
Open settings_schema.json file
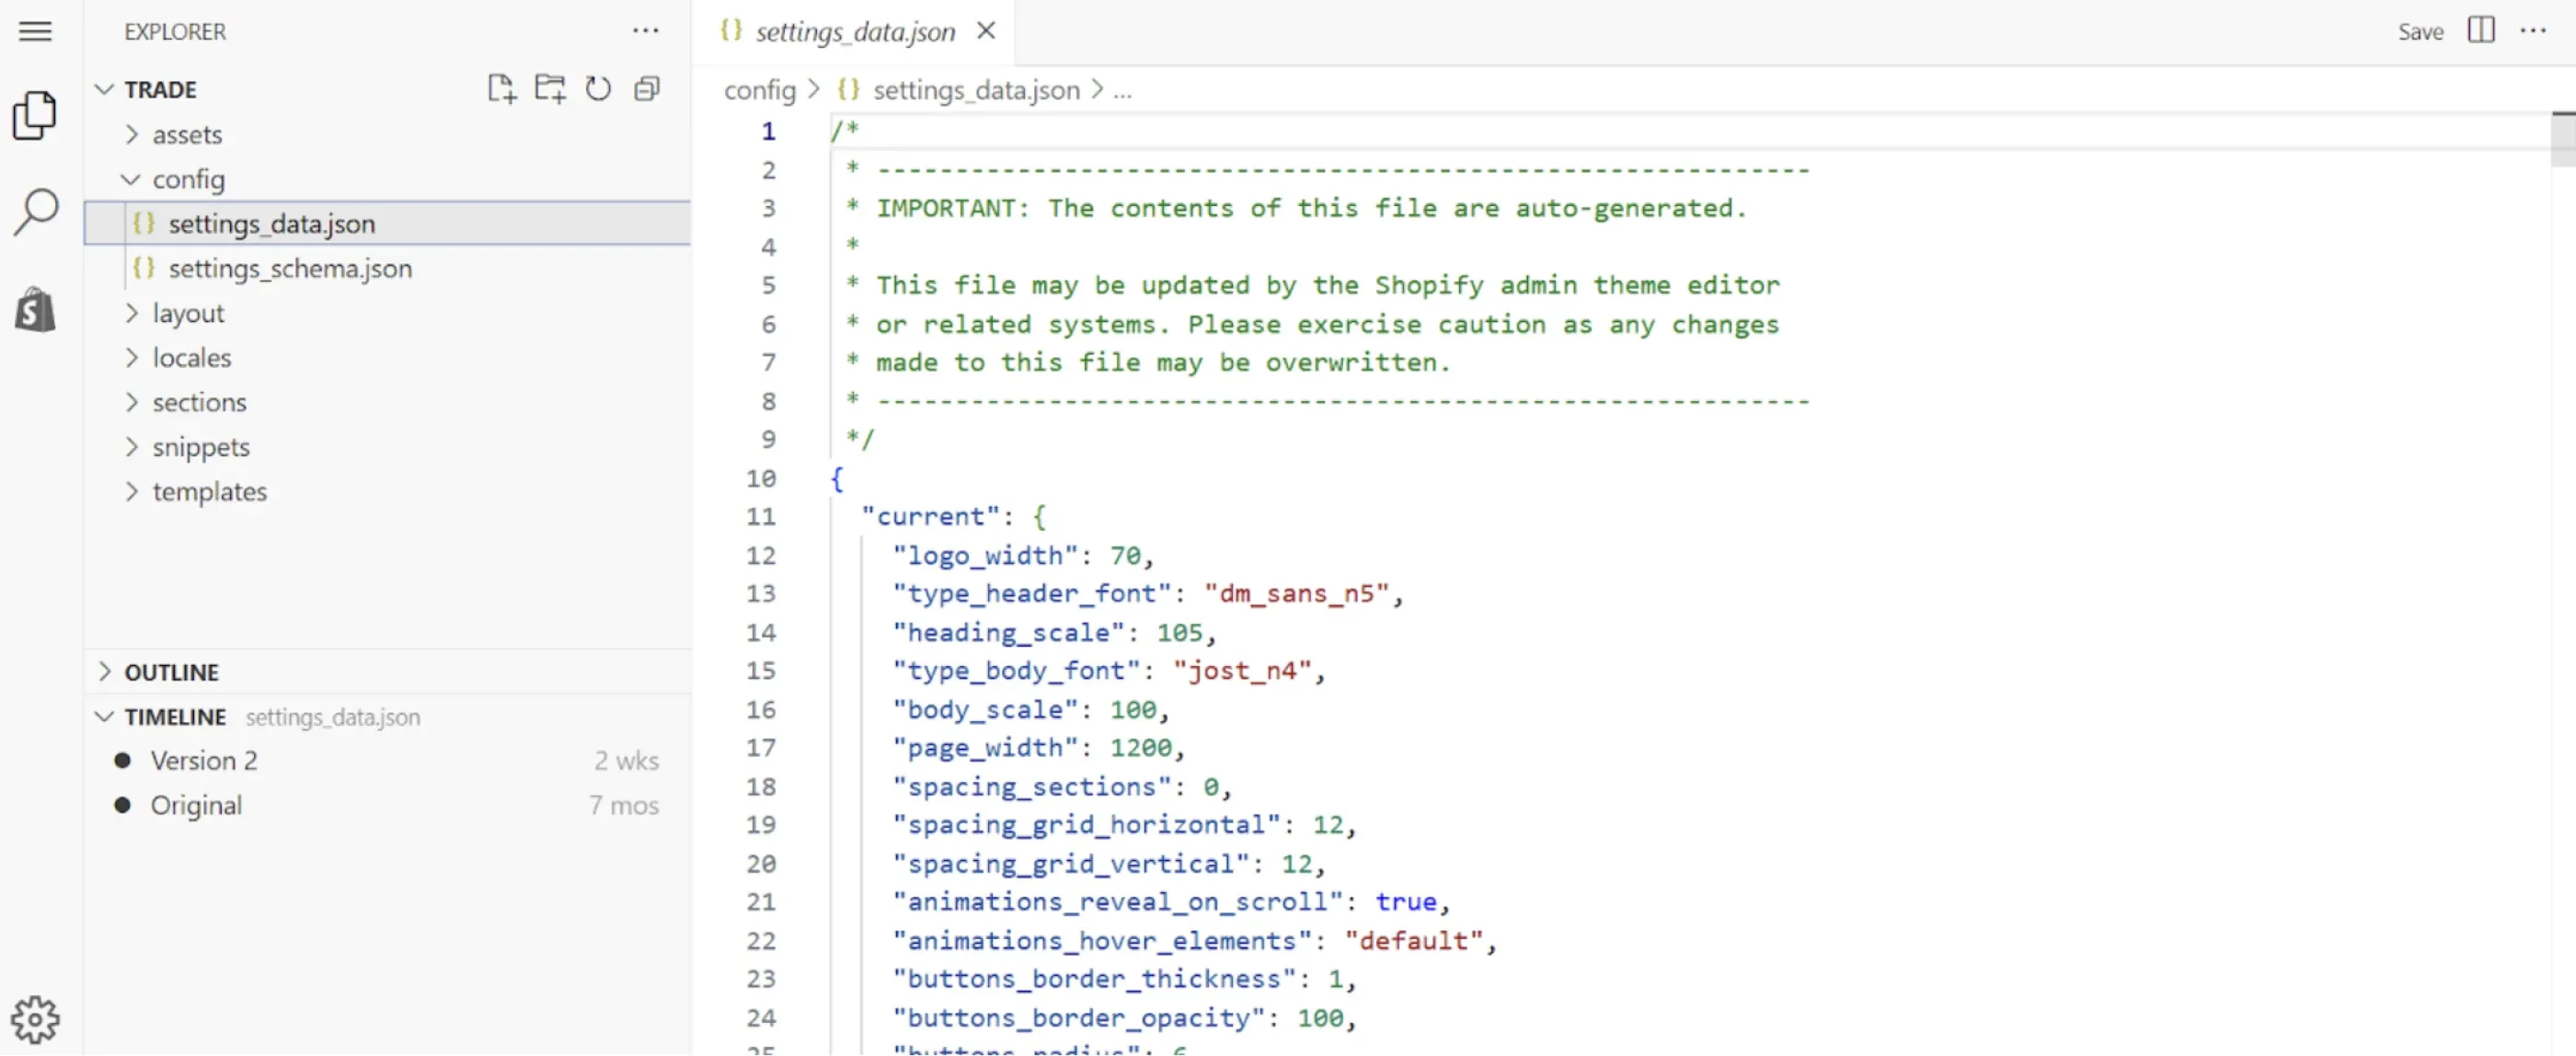(290, 268)
